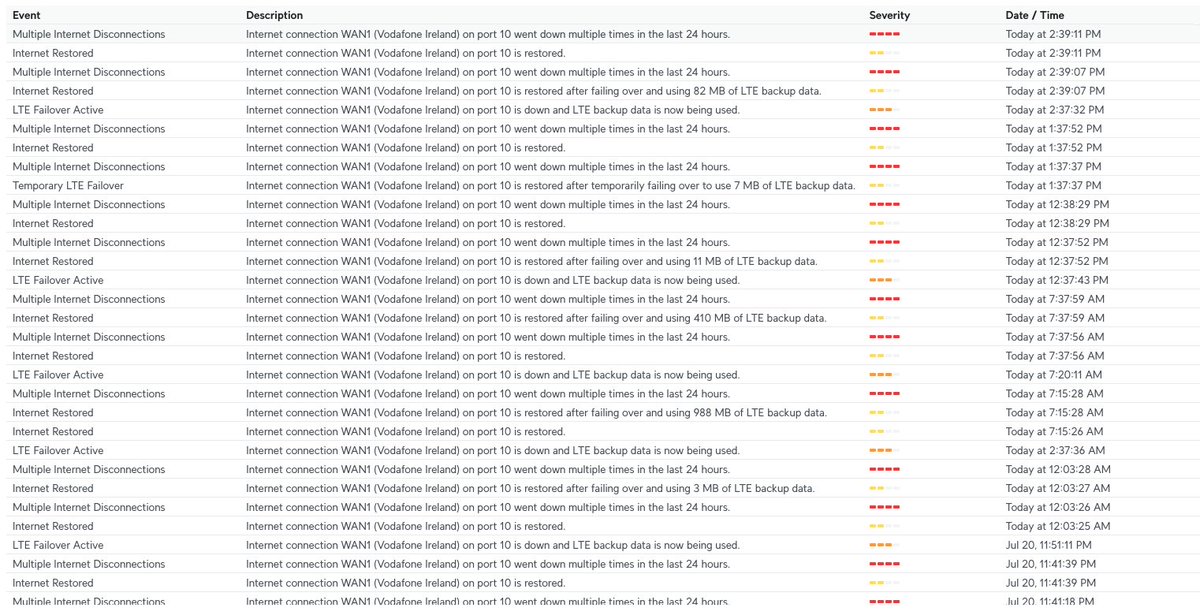Screen dimensions: 1200x615
Task: Click the 'Today at 12:03:26 AM' timestamp
Action: pyautogui.click(x=1058, y=508)
